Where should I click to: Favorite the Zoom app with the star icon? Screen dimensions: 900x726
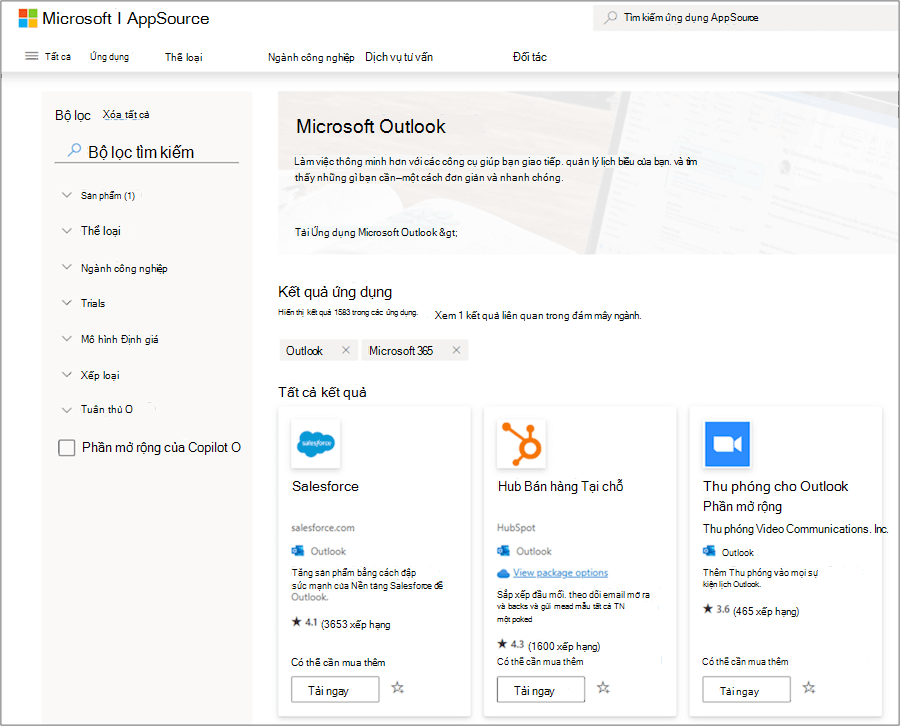coord(809,688)
